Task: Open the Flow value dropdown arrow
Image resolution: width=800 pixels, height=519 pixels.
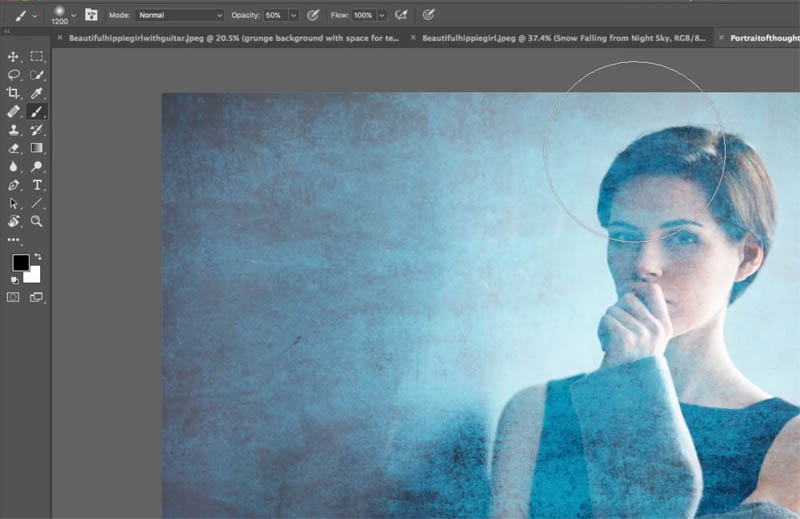Action: pyautogui.click(x=382, y=15)
